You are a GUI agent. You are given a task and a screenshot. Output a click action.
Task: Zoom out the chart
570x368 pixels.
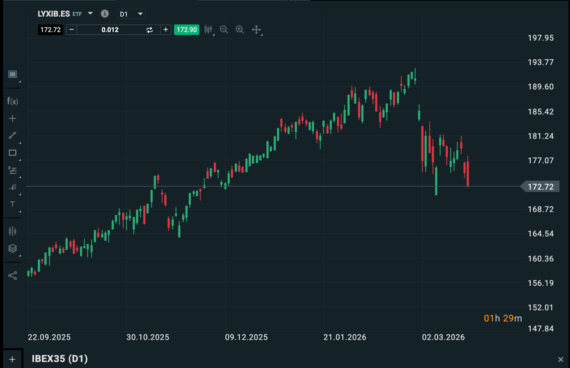[224, 29]
